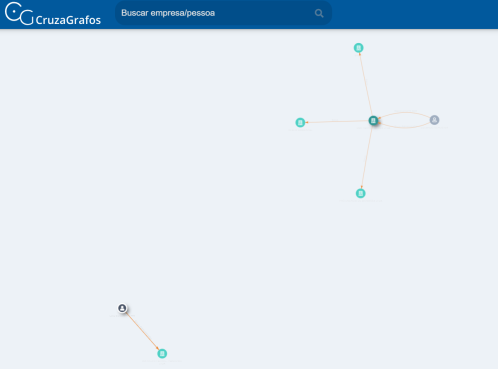Select the gray person node on the right
This screenshot has width=498, height=369.
[x=434, y=120]
